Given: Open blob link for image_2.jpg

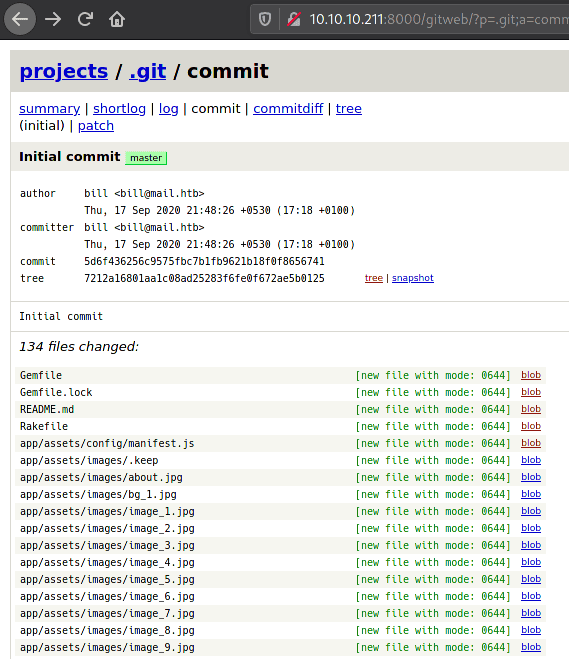Looking at the screenshot, I should coord(531,528).
